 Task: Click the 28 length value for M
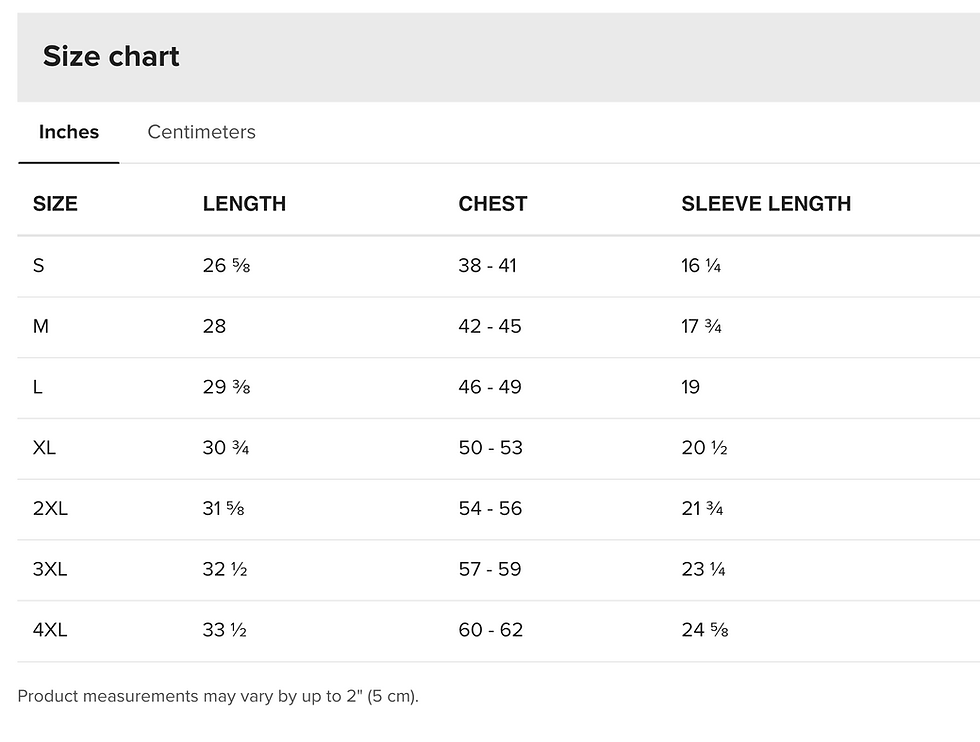coord(214,326)
